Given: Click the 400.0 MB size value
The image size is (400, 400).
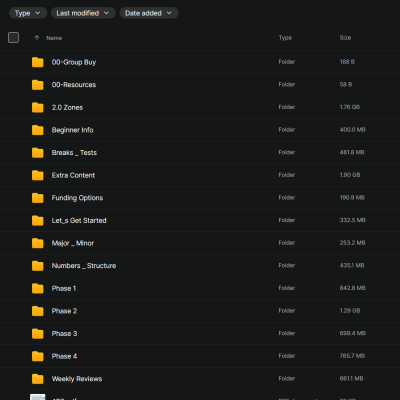Looking at the screenshot, I should tap(352, 129).
